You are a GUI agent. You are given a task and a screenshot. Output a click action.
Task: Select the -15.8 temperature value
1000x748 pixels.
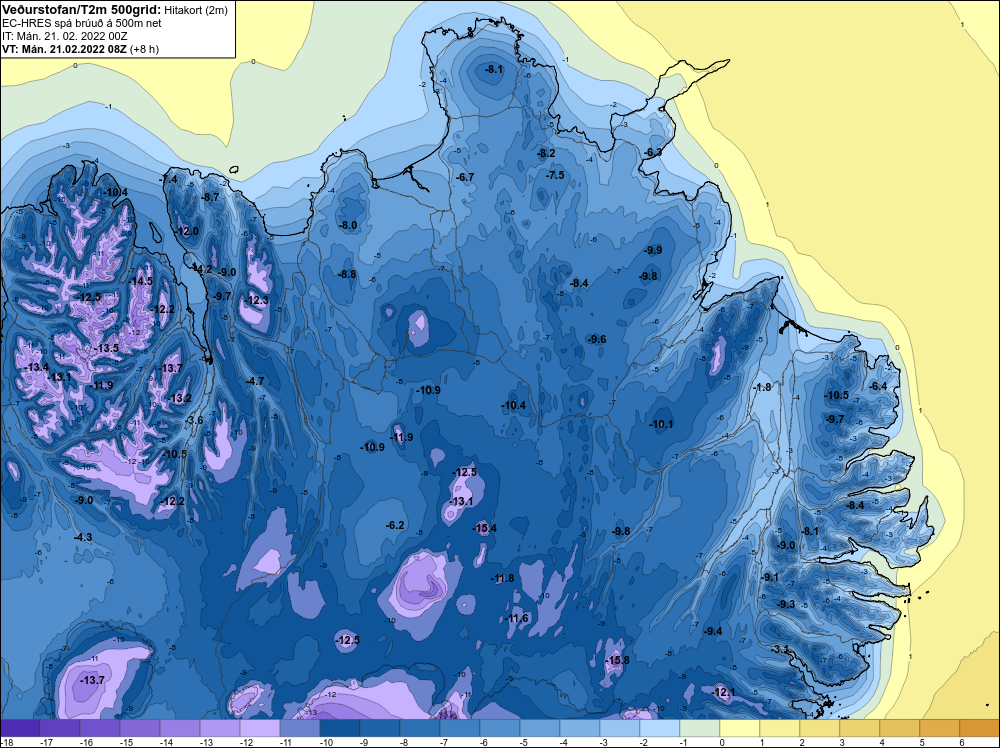pos(617,661)
